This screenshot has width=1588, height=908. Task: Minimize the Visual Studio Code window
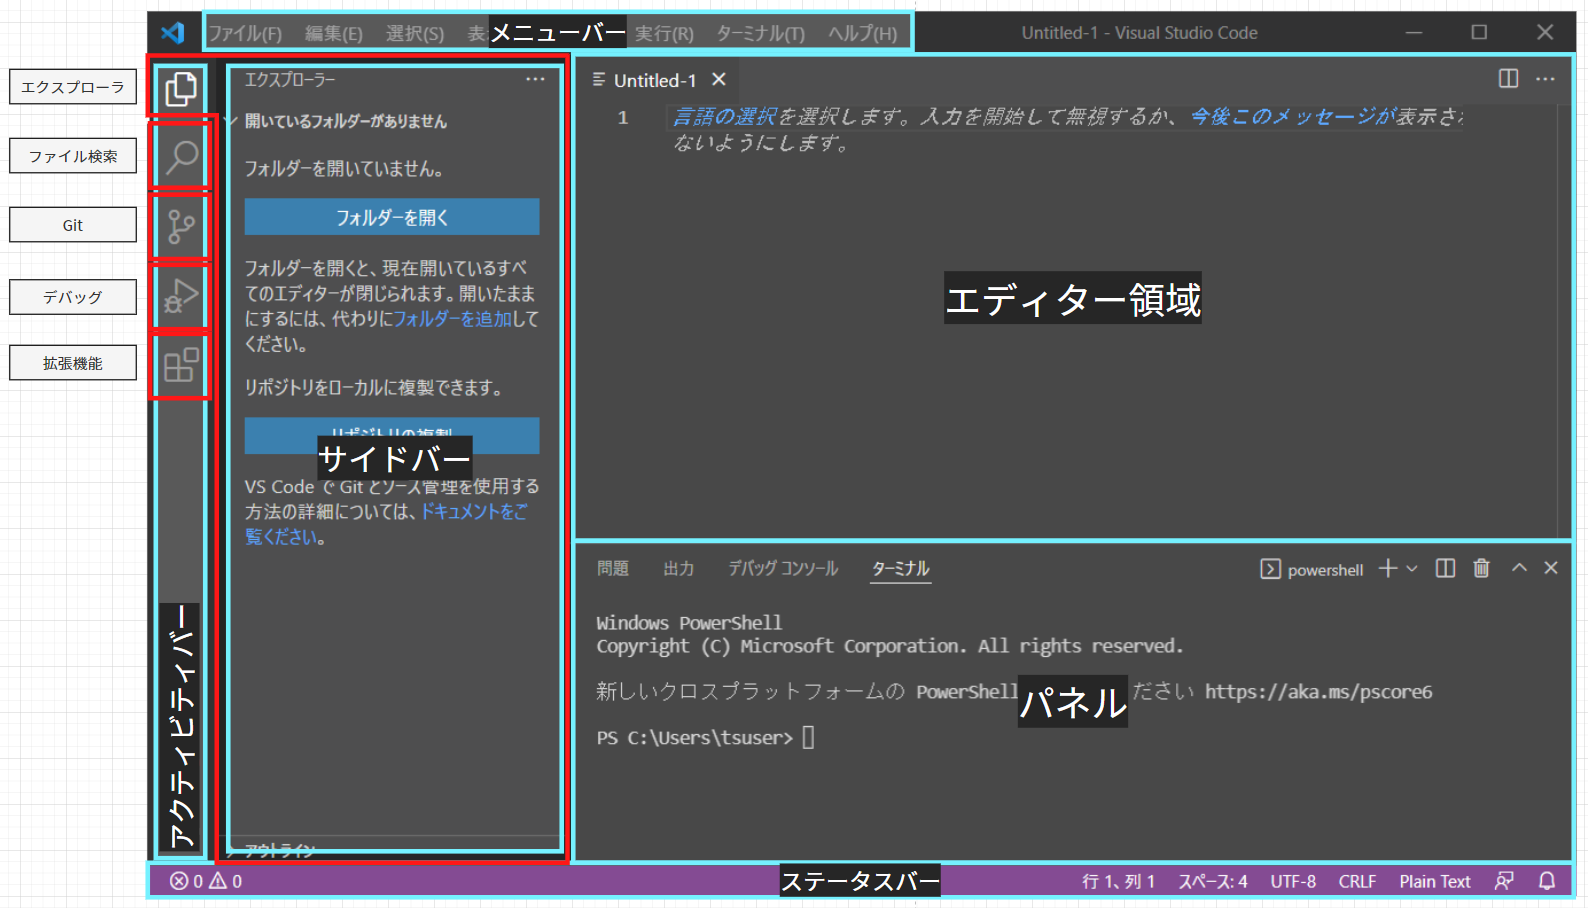coord(1414,32)
